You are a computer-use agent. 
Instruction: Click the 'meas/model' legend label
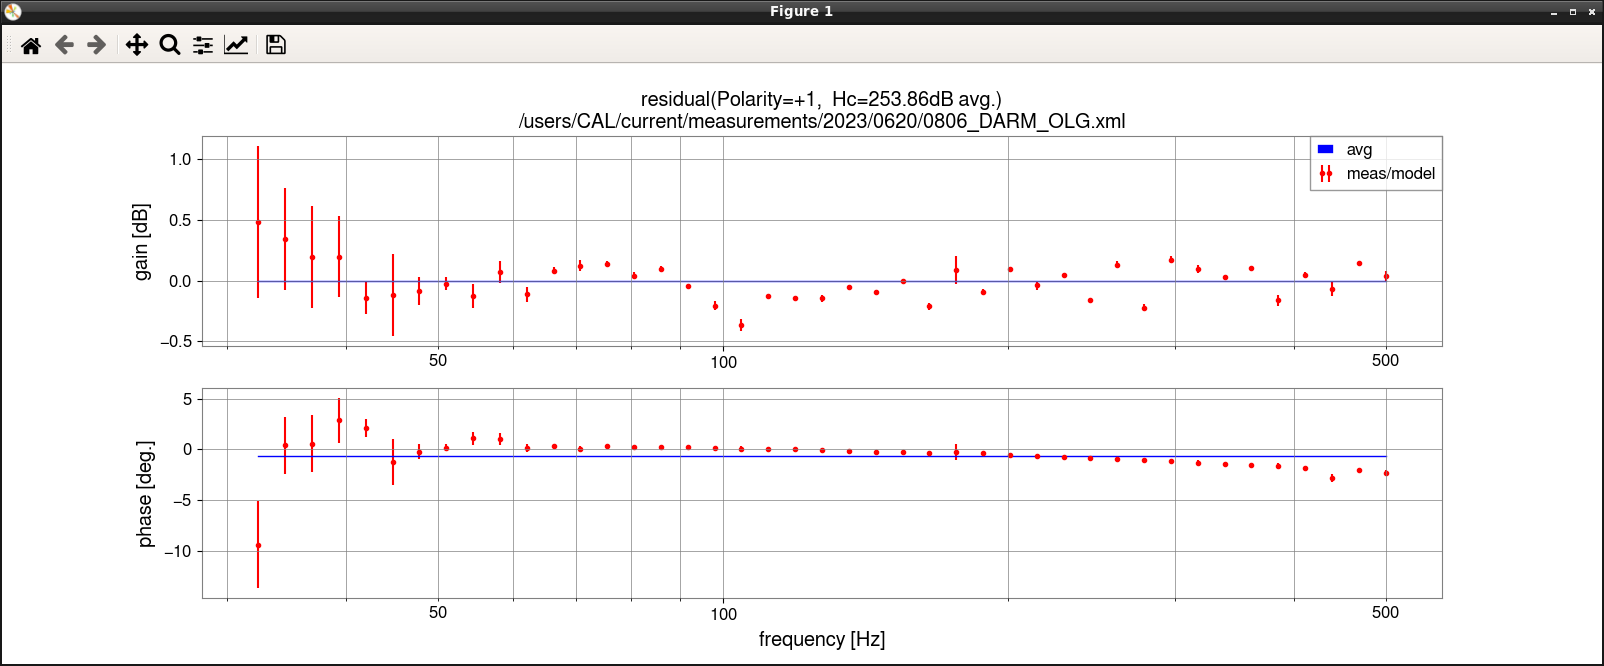tap(1390, 174)
